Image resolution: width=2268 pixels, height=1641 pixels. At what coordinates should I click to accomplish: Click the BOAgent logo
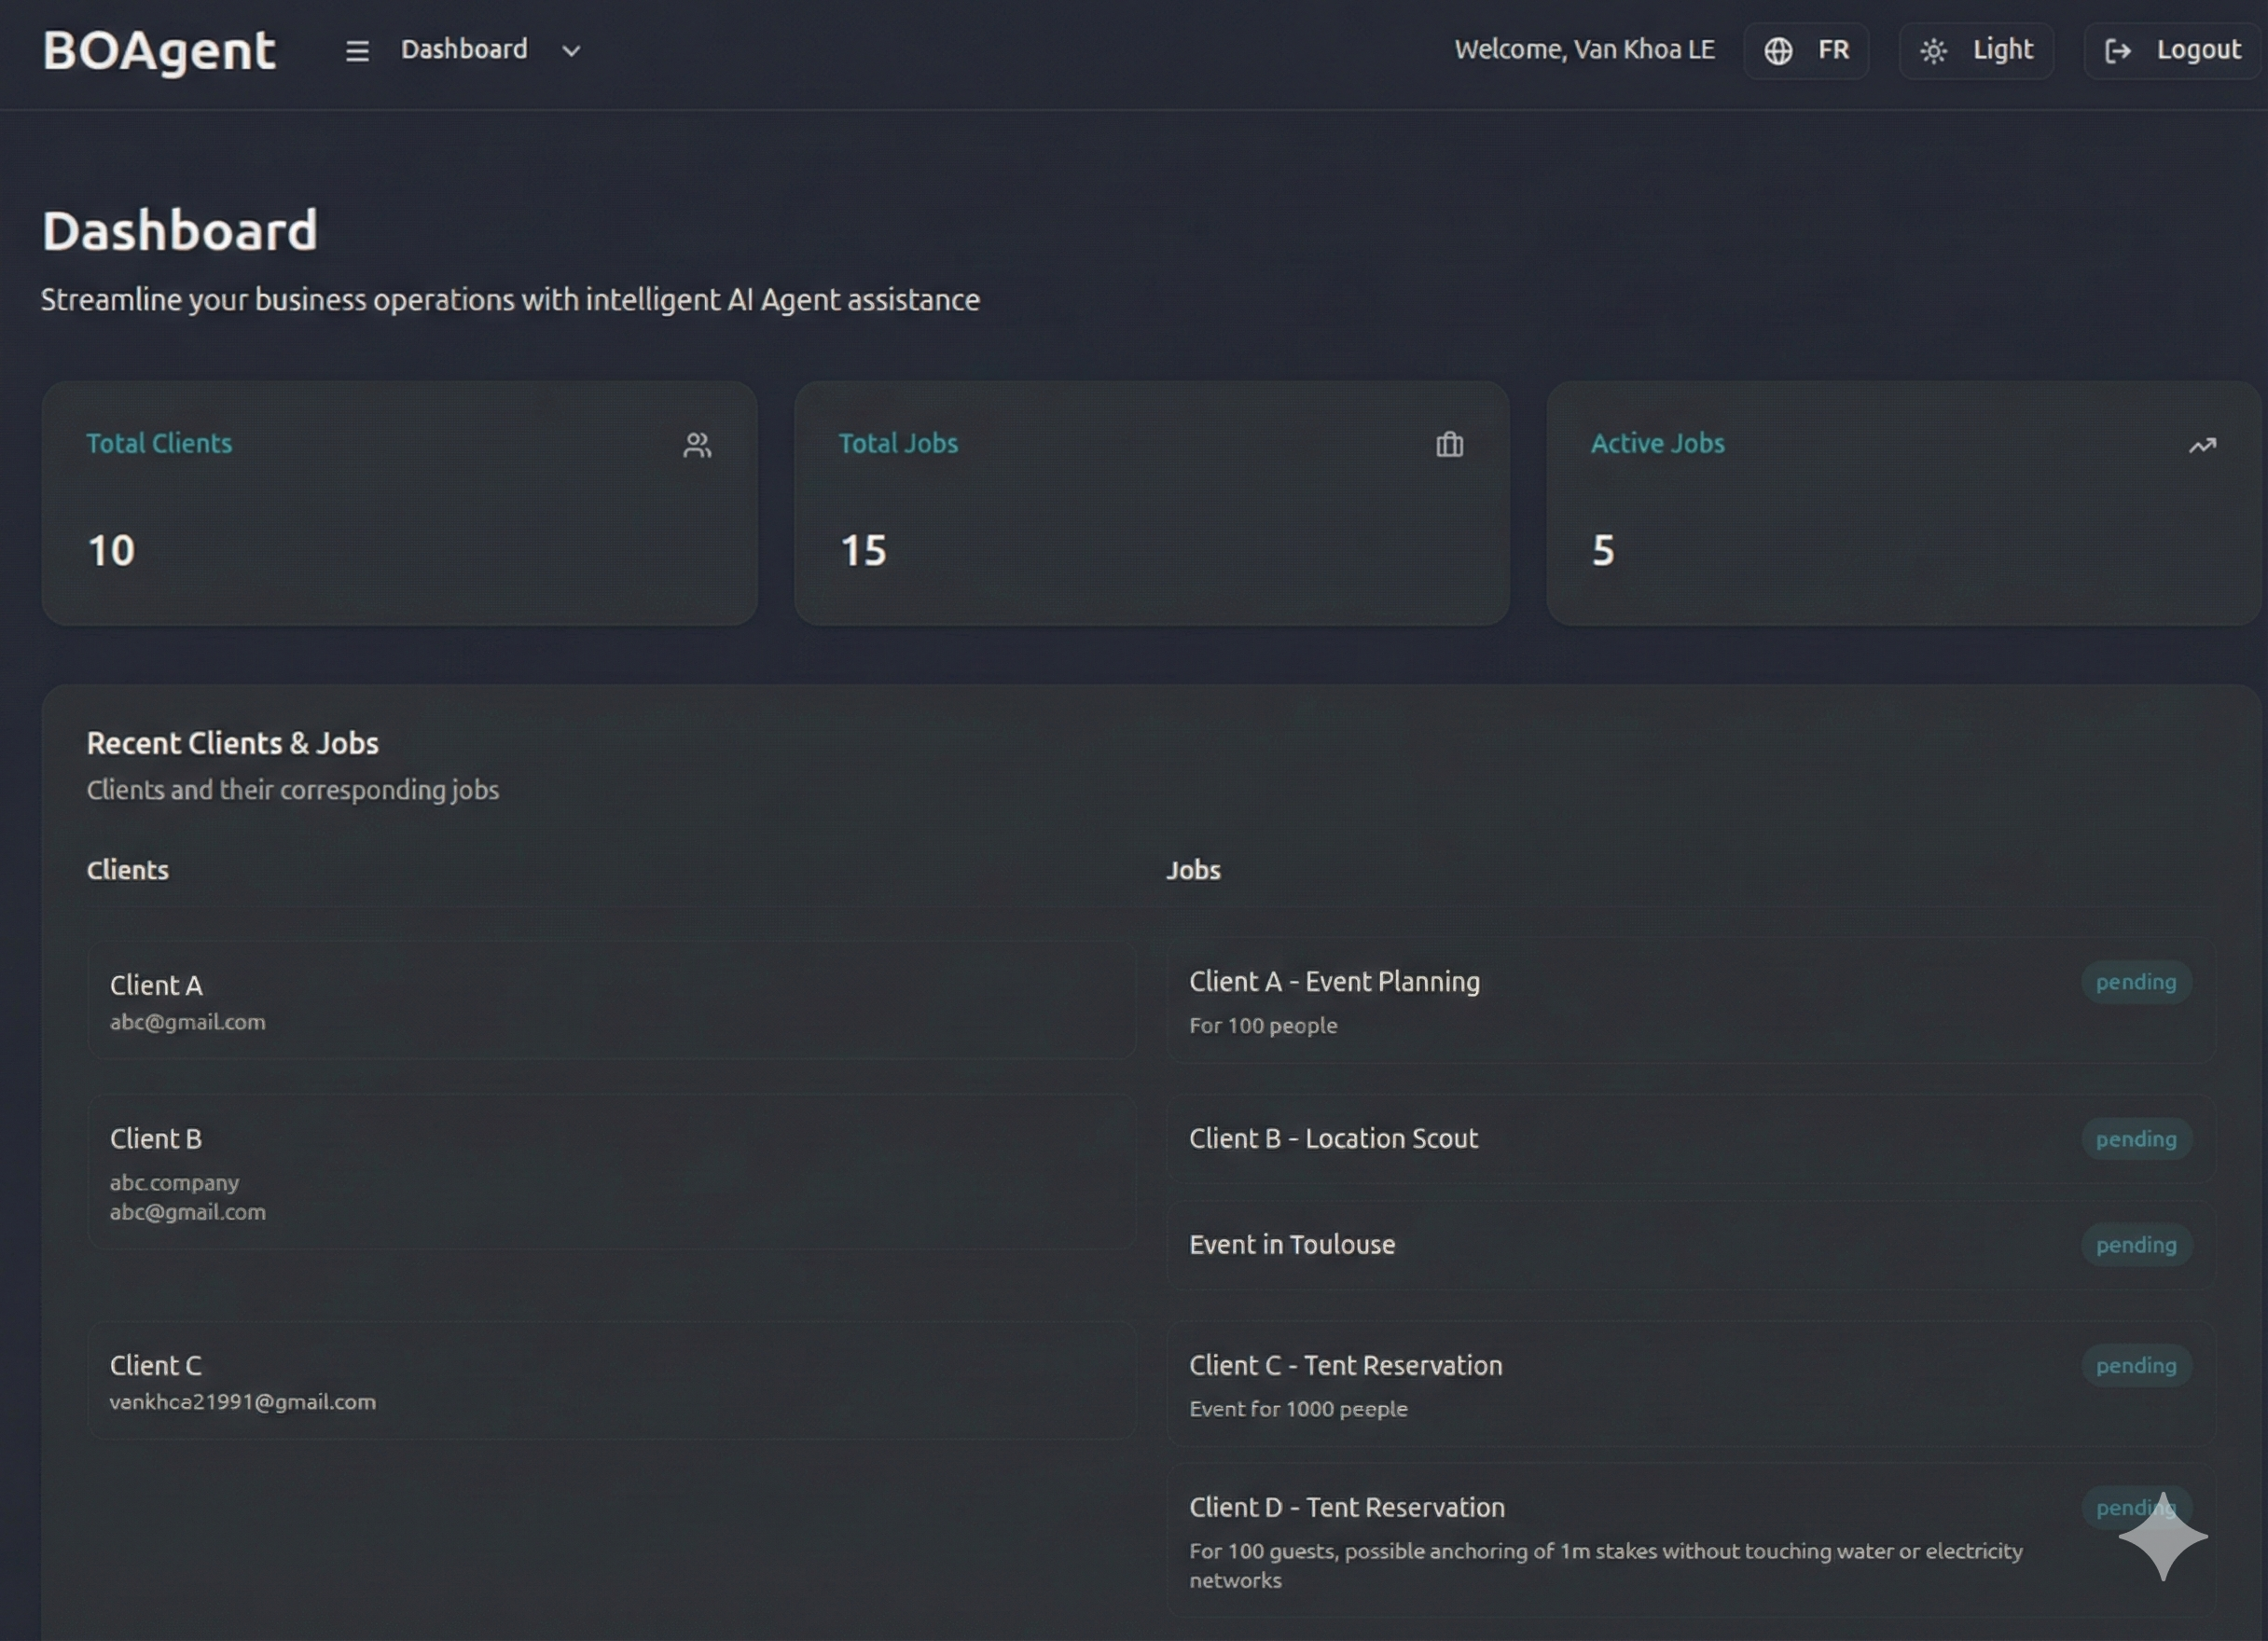pos(159,51)
